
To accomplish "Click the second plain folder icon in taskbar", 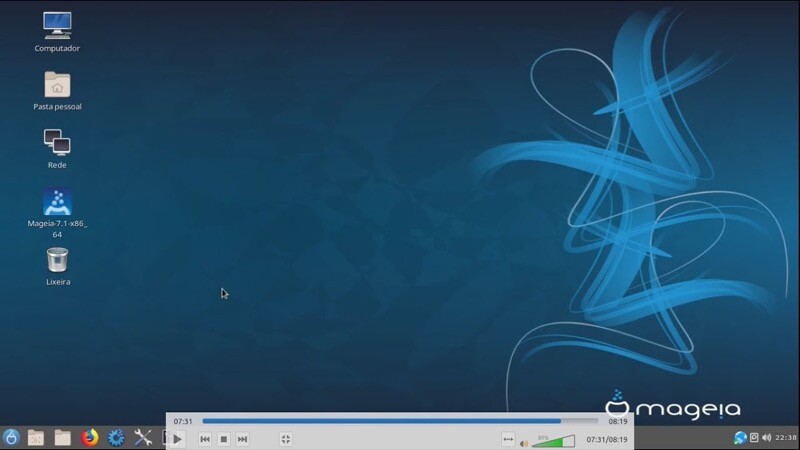I will [x=63, y=438].
